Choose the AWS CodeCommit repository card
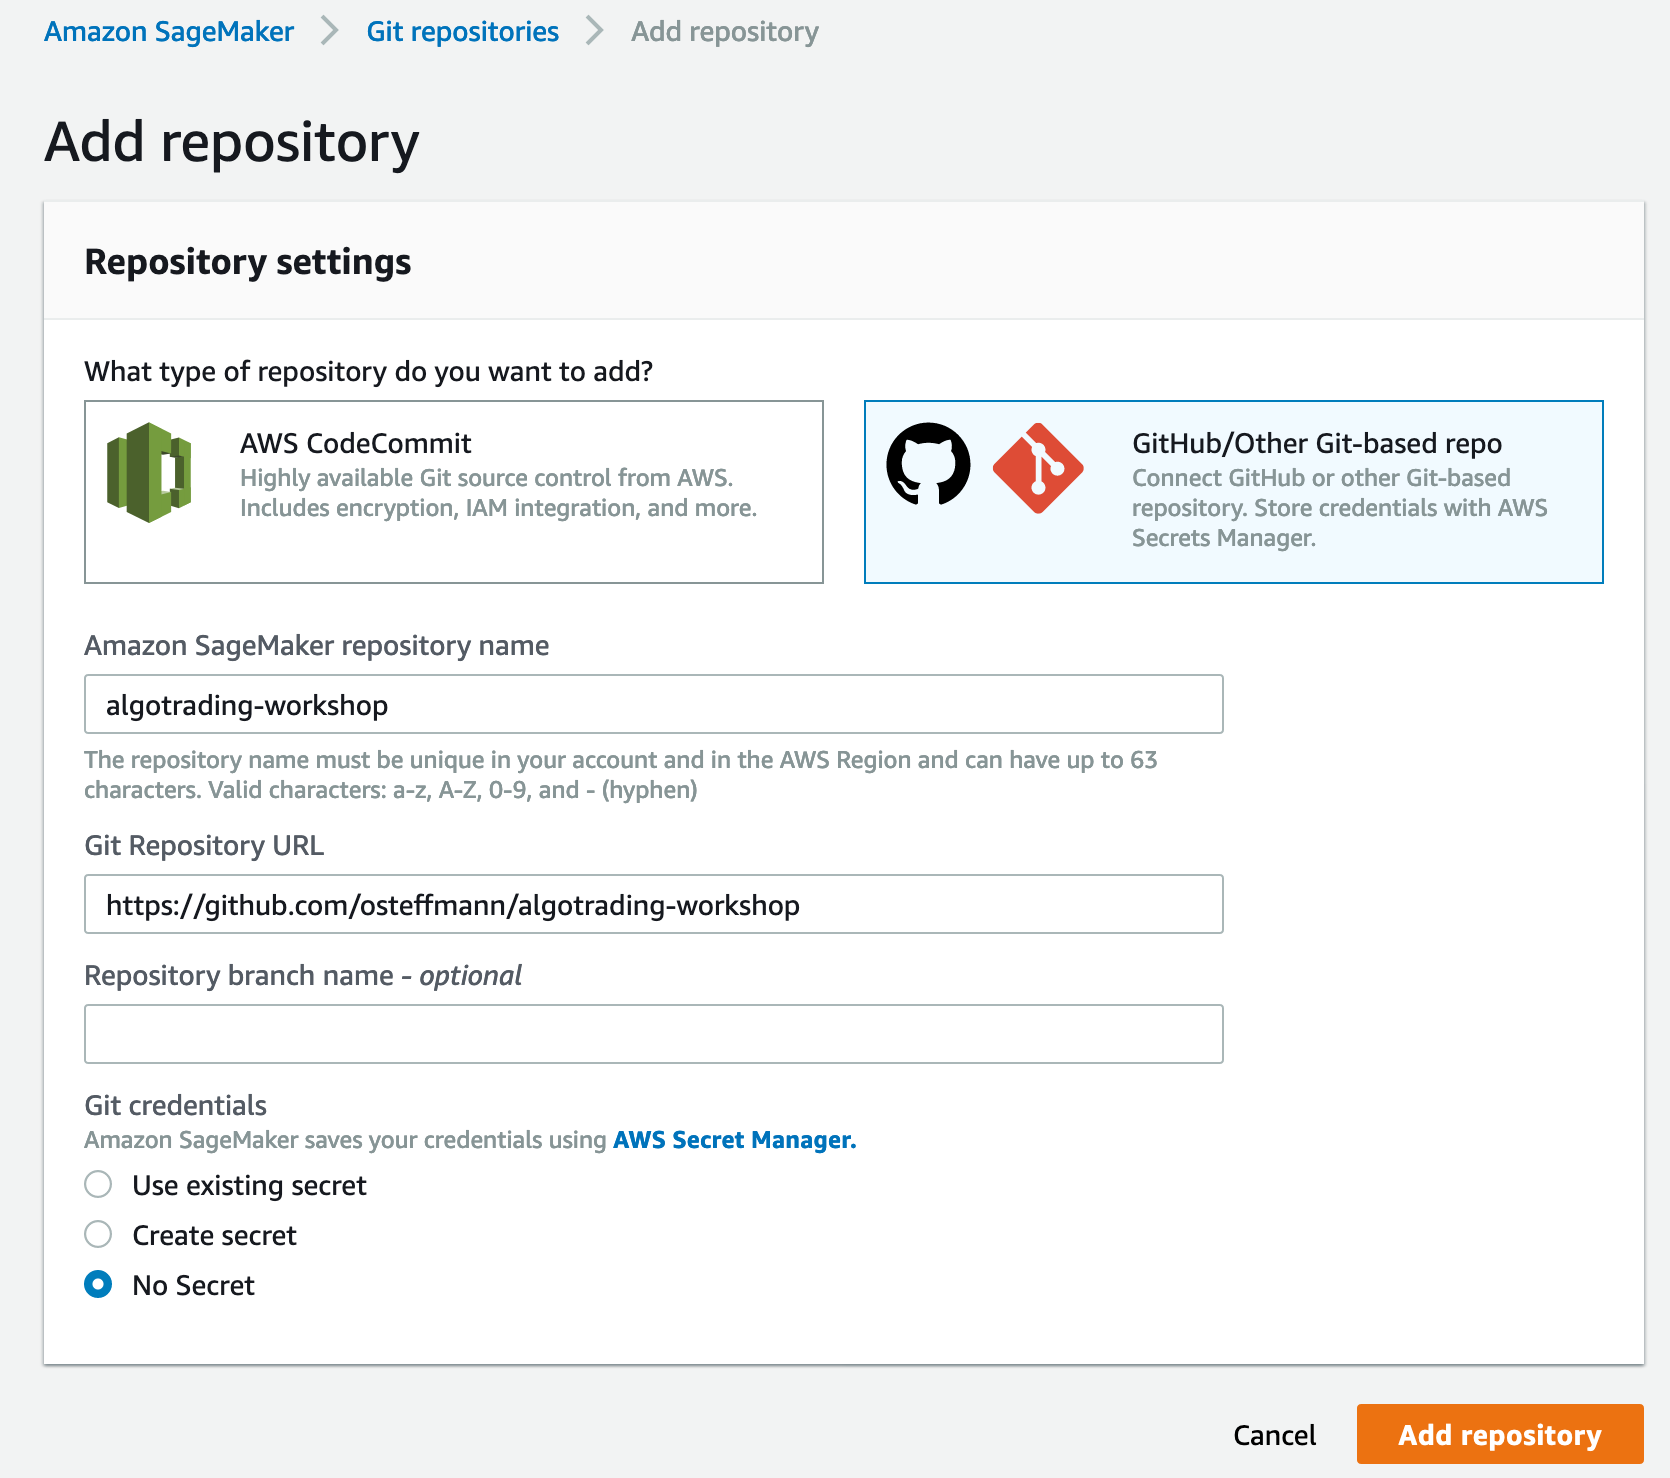1670x1478 pixels. point(454,492)
